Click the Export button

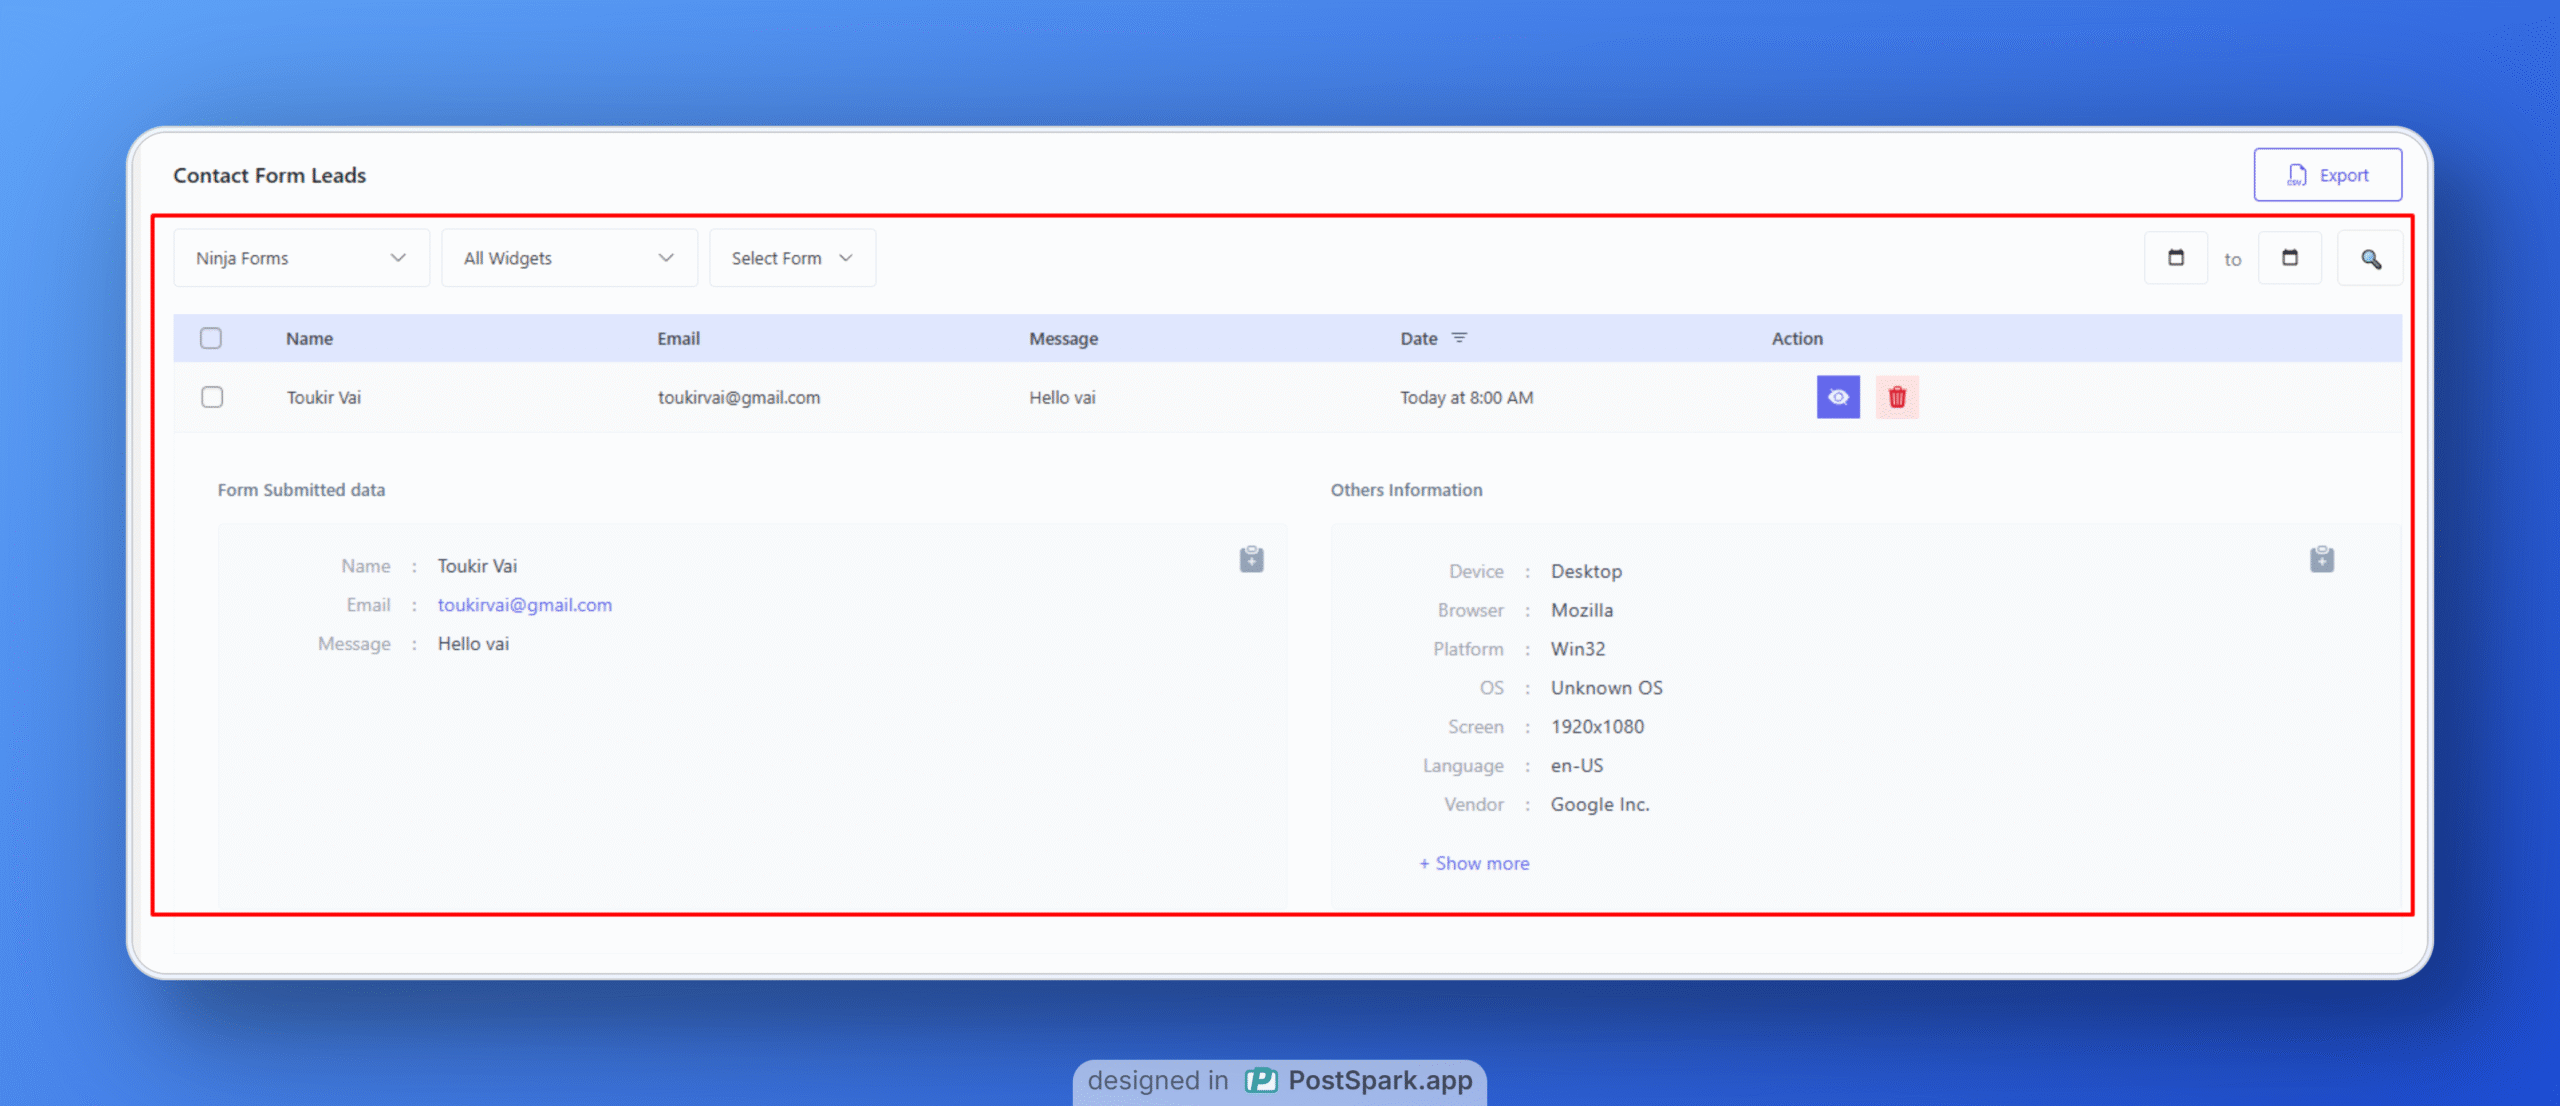[2327, 175]
